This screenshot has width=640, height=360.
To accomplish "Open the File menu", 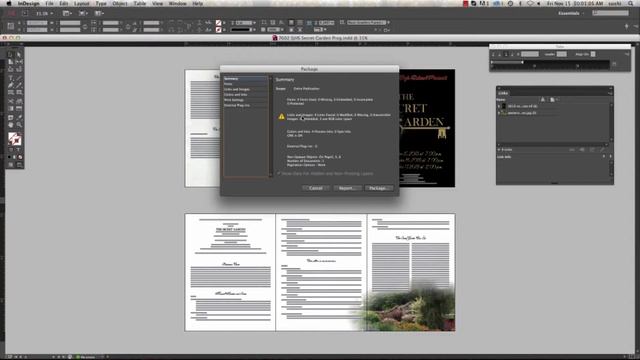I will (x=49, y=3).
